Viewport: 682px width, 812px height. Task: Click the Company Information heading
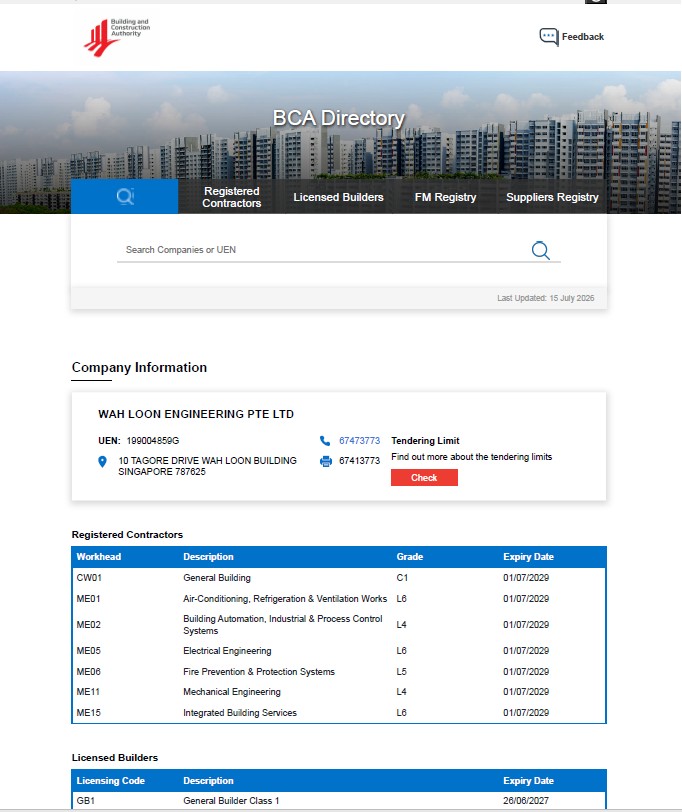(139, 367)
